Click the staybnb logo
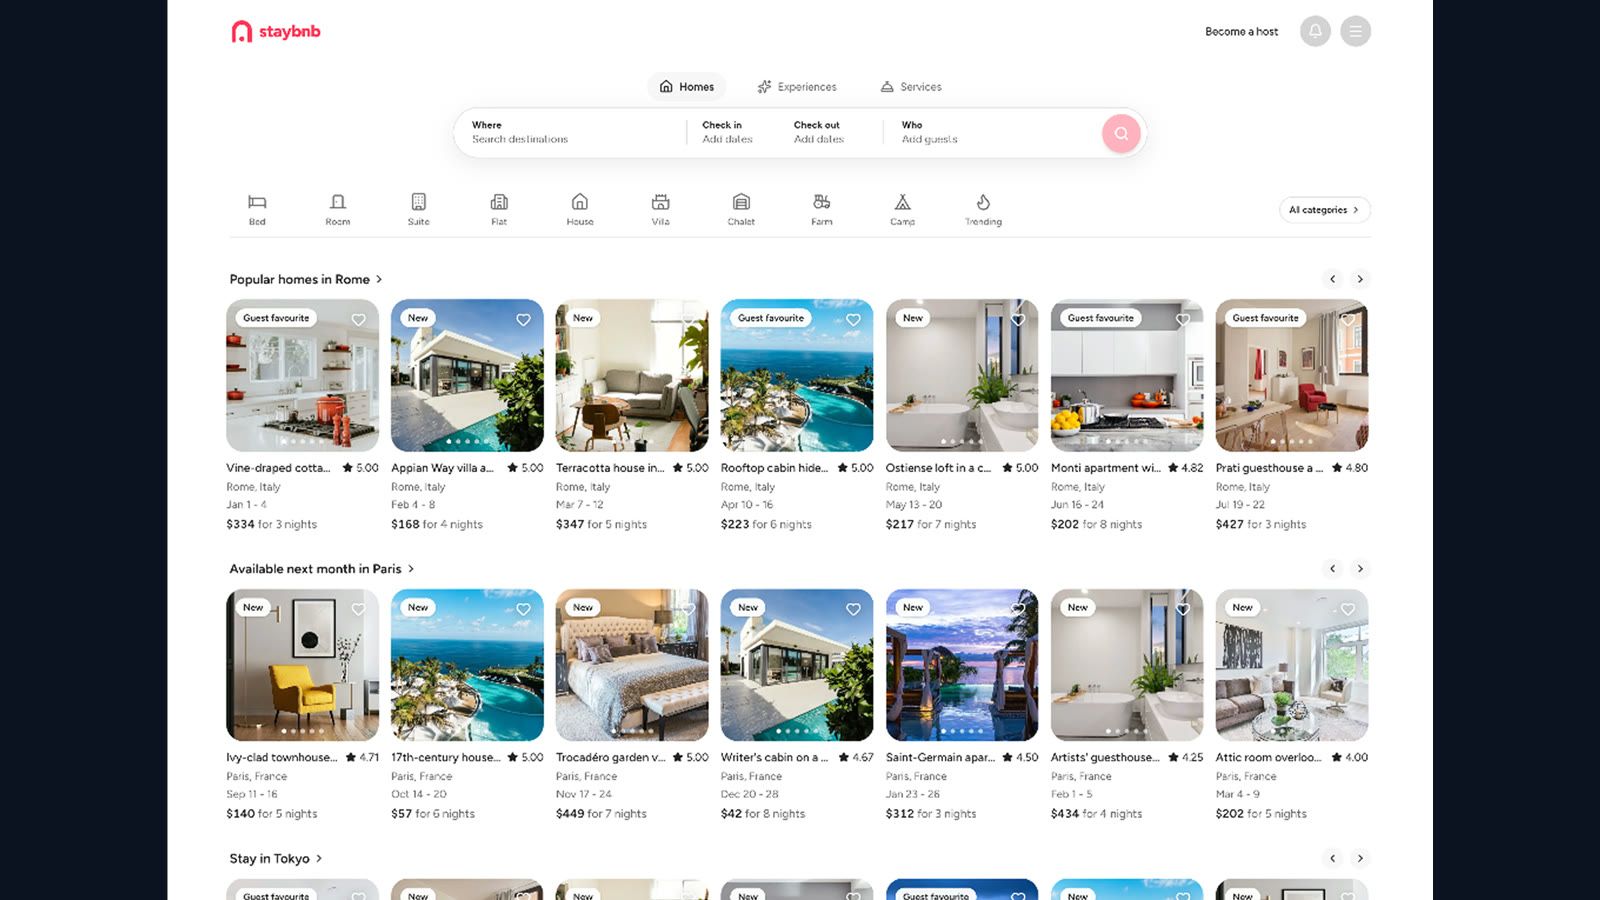The image size is (1600, 900). click(276, 32)
